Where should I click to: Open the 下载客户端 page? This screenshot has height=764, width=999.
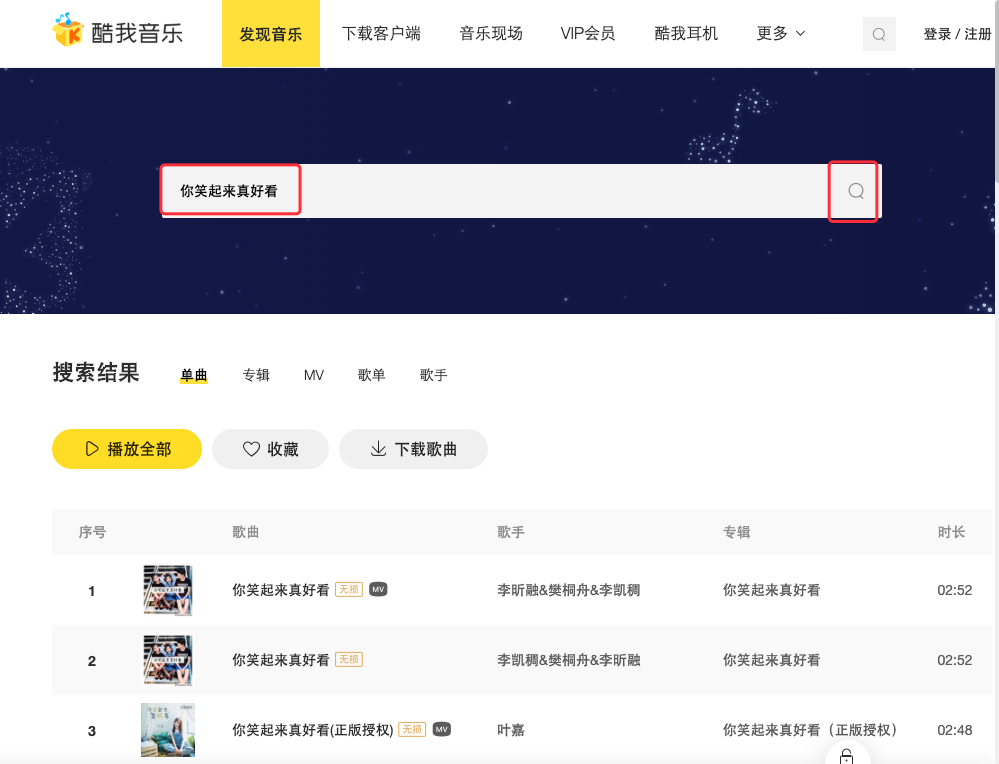[x=381, y=32]
